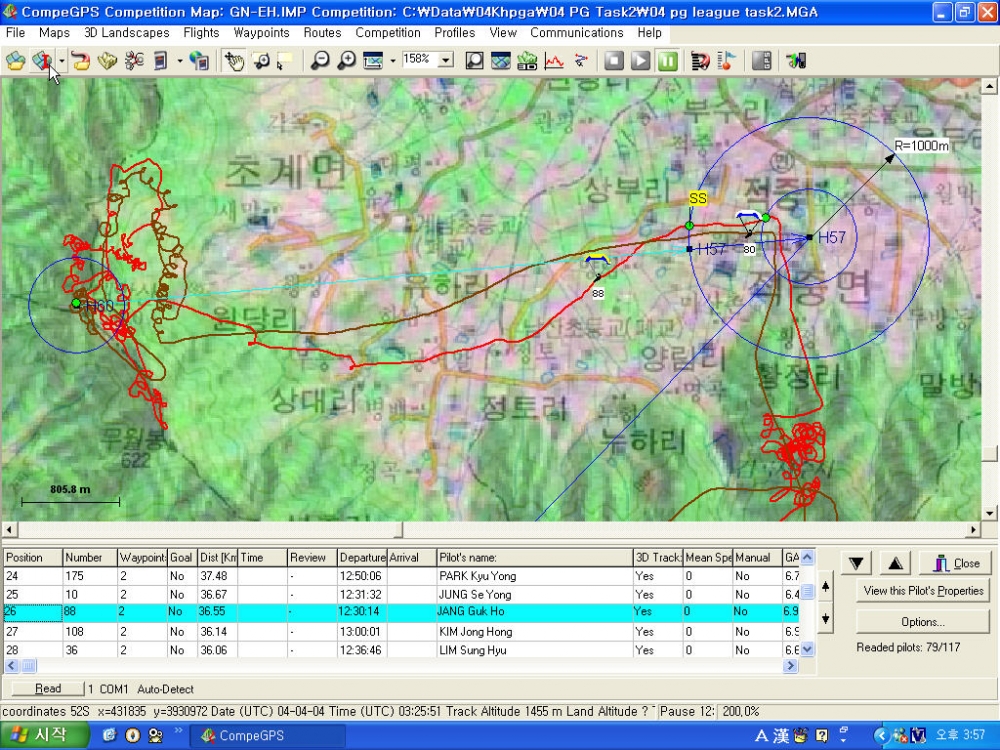This screenshot has height=750, width=1000.
Task: Click the open folder with red arrow icon
Action: (80, 61)
